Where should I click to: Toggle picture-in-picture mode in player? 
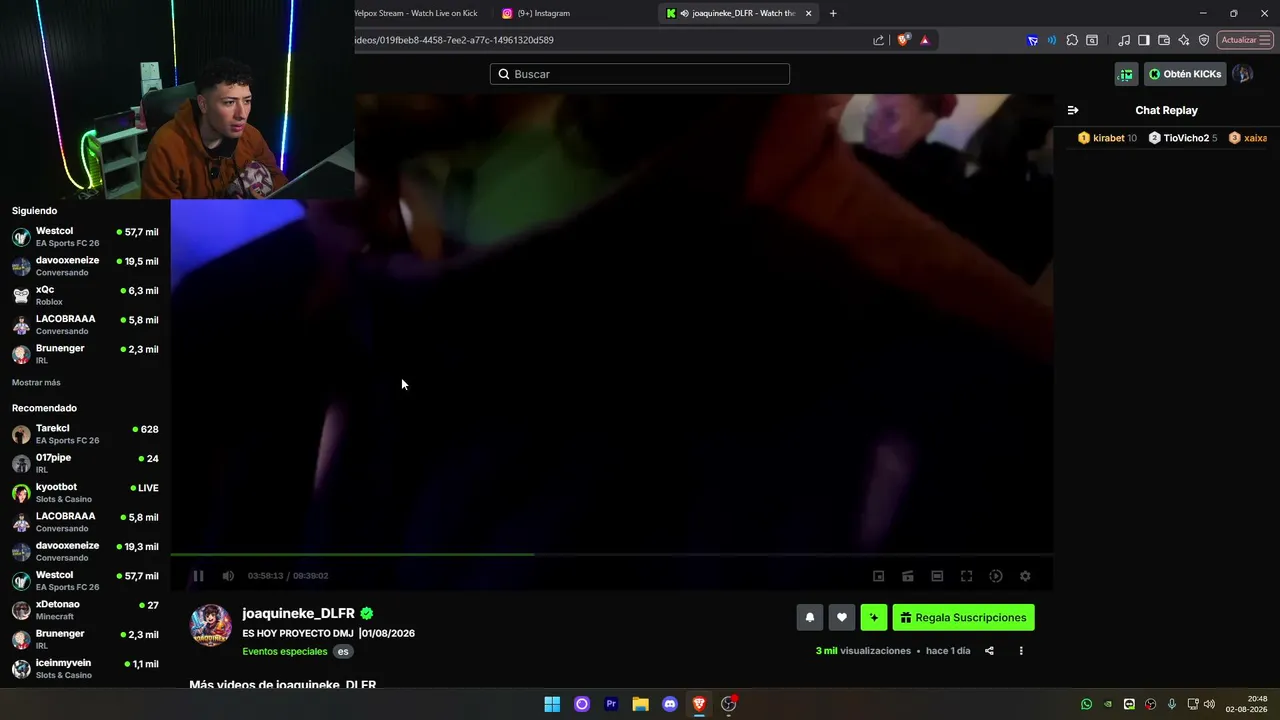(879, 576)
